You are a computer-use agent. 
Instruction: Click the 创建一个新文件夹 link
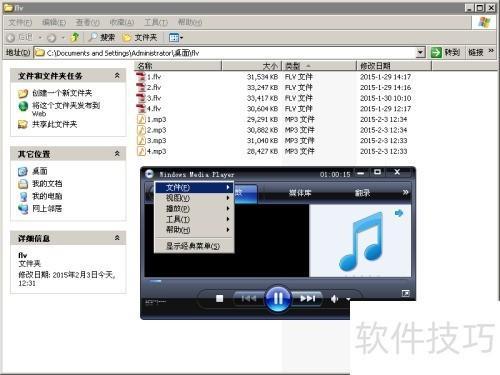pos(62,93)
